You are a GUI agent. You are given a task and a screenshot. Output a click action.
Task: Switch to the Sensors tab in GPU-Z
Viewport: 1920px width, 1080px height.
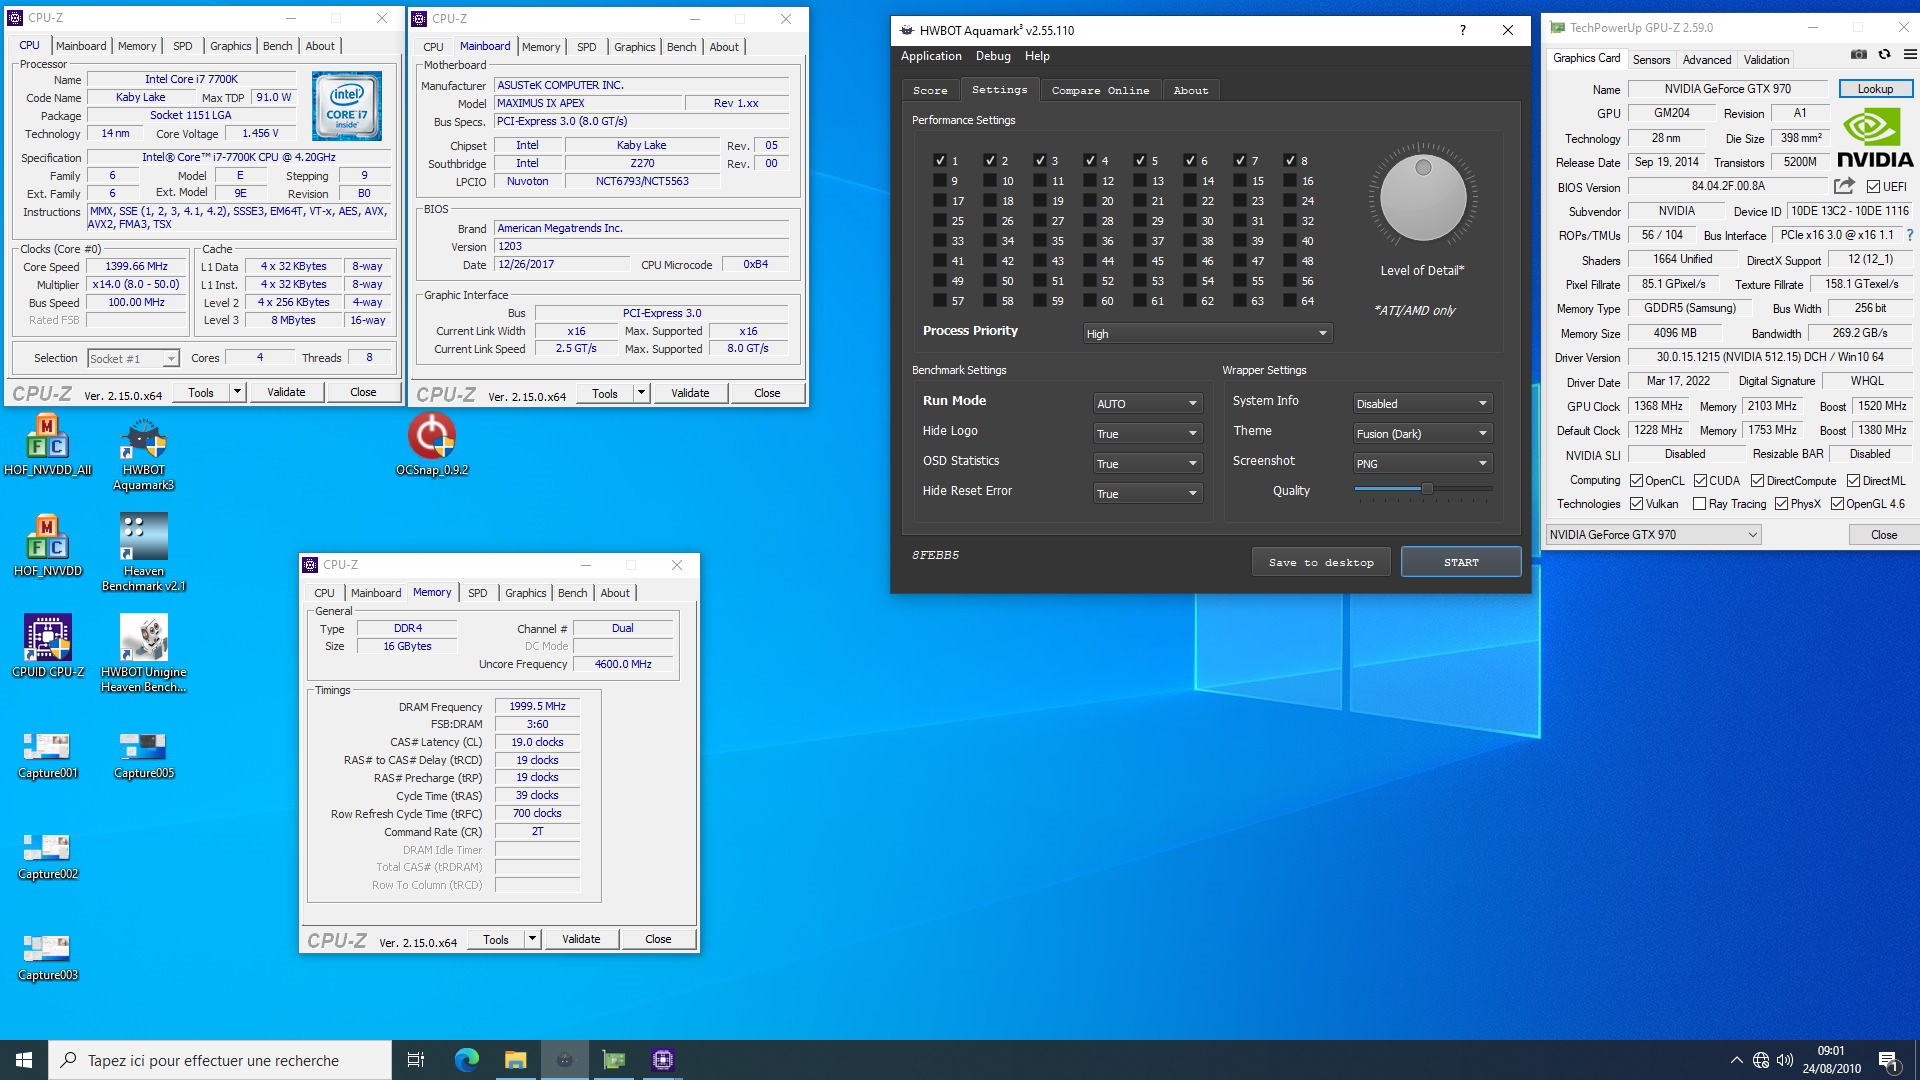(x=1651, y=59)
